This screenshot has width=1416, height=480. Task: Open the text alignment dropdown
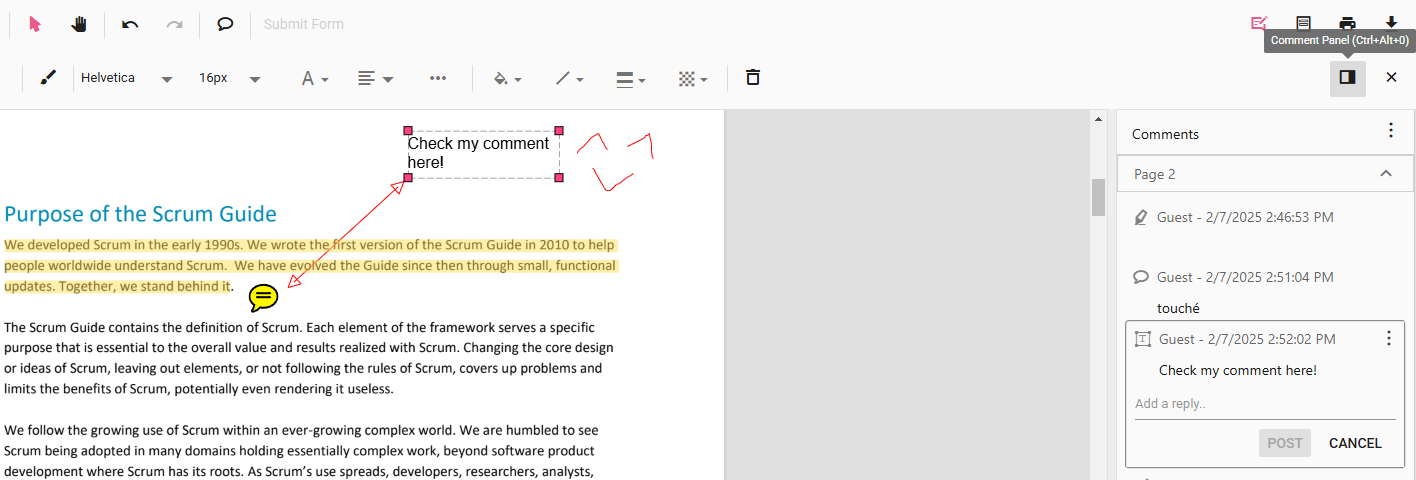tap(375, 78)
